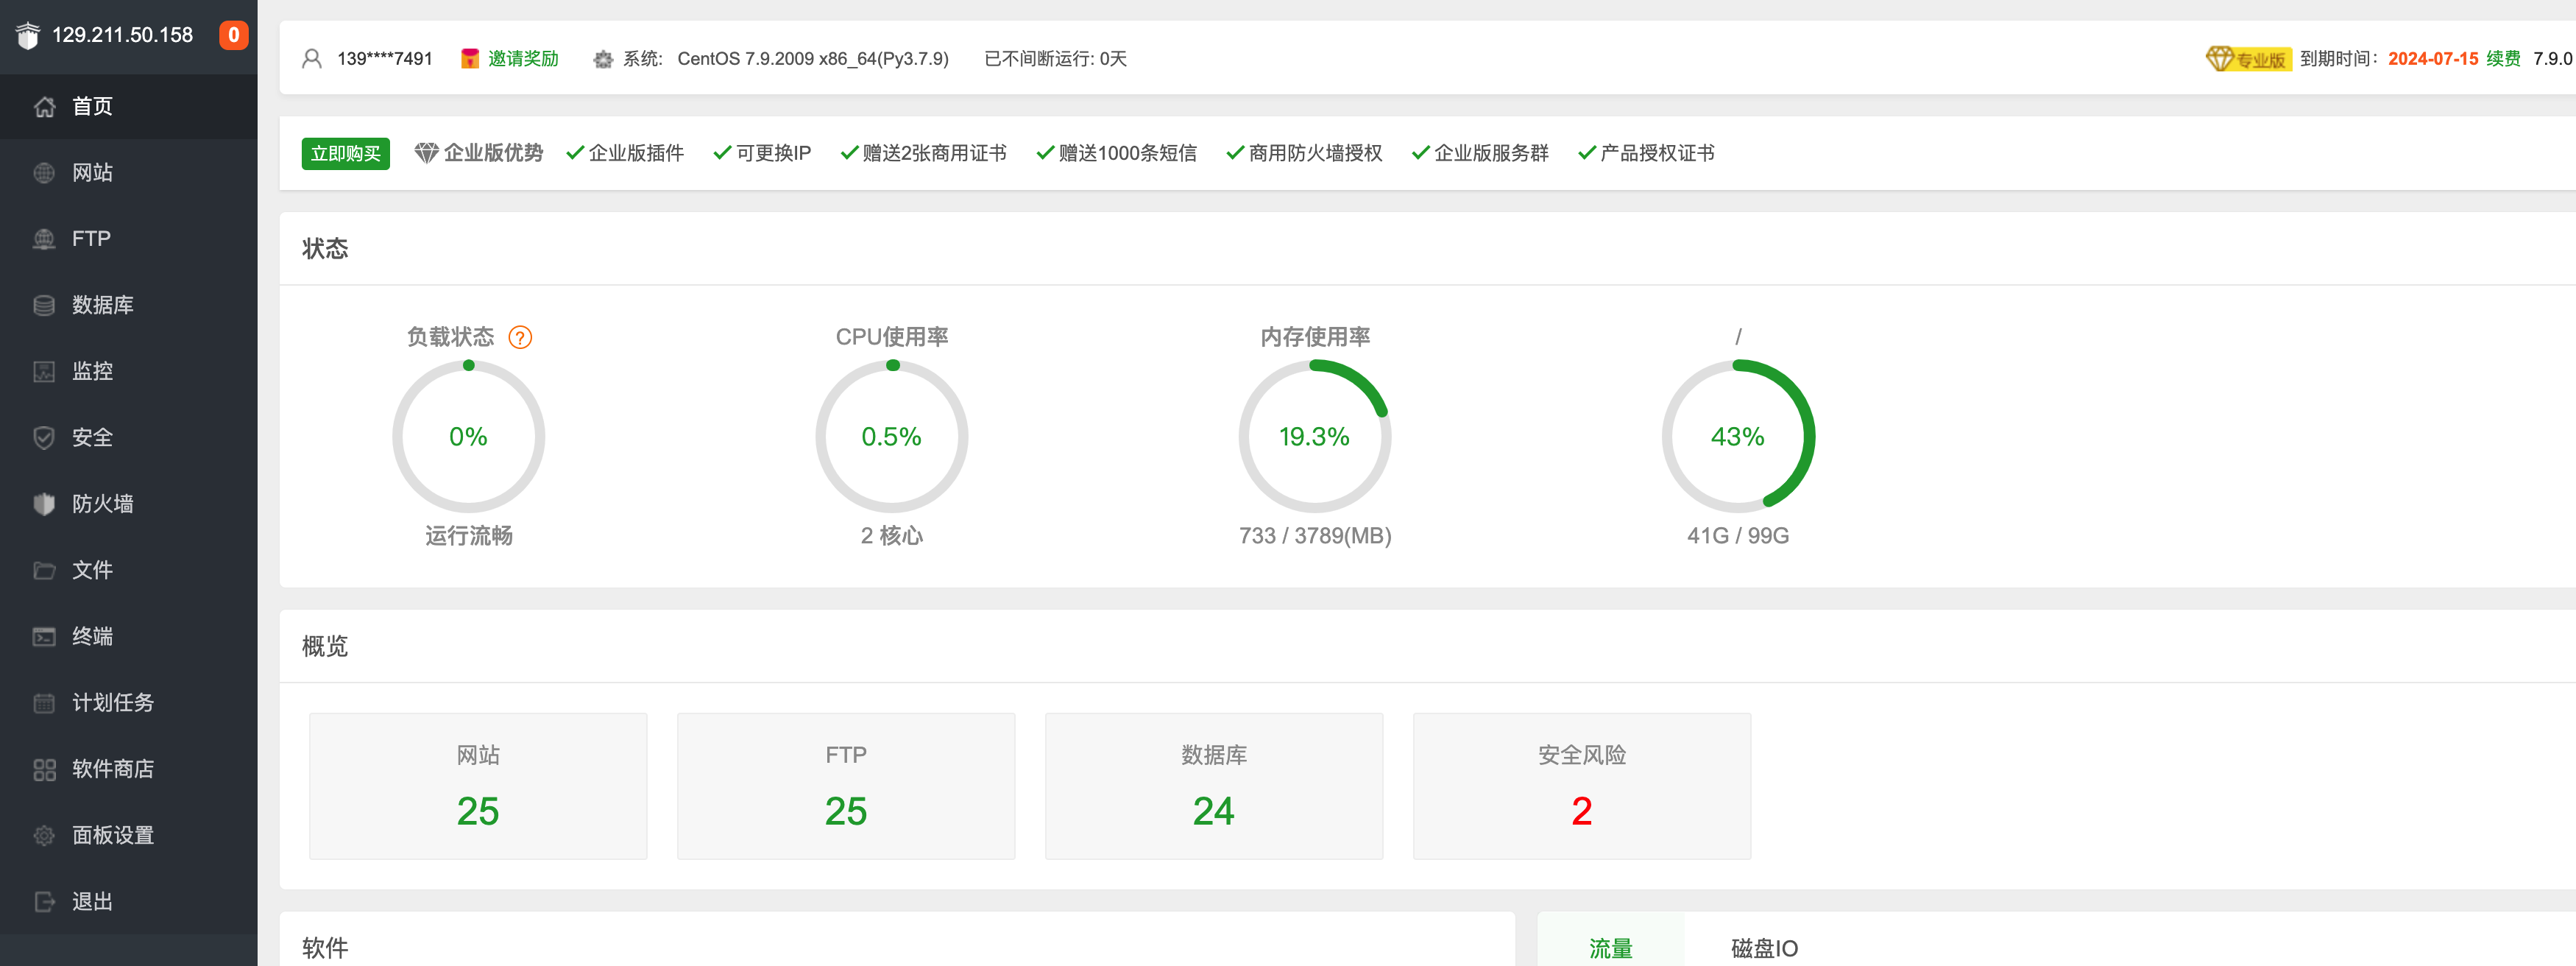Click the panel version number 7.9.0
The height and width of the screenshot is (966, 2576).
(2552, 58)
